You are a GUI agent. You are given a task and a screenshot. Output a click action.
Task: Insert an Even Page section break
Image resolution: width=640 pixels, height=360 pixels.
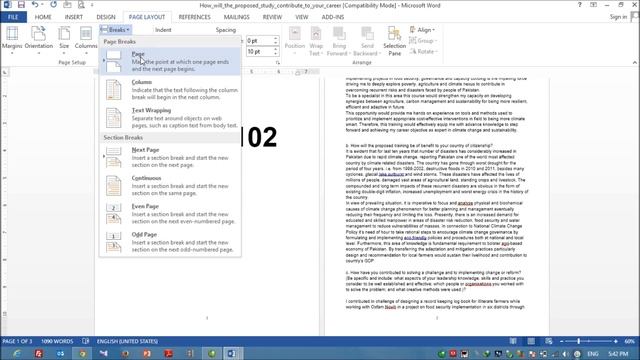pyautogui.click(x=170, y=213)
